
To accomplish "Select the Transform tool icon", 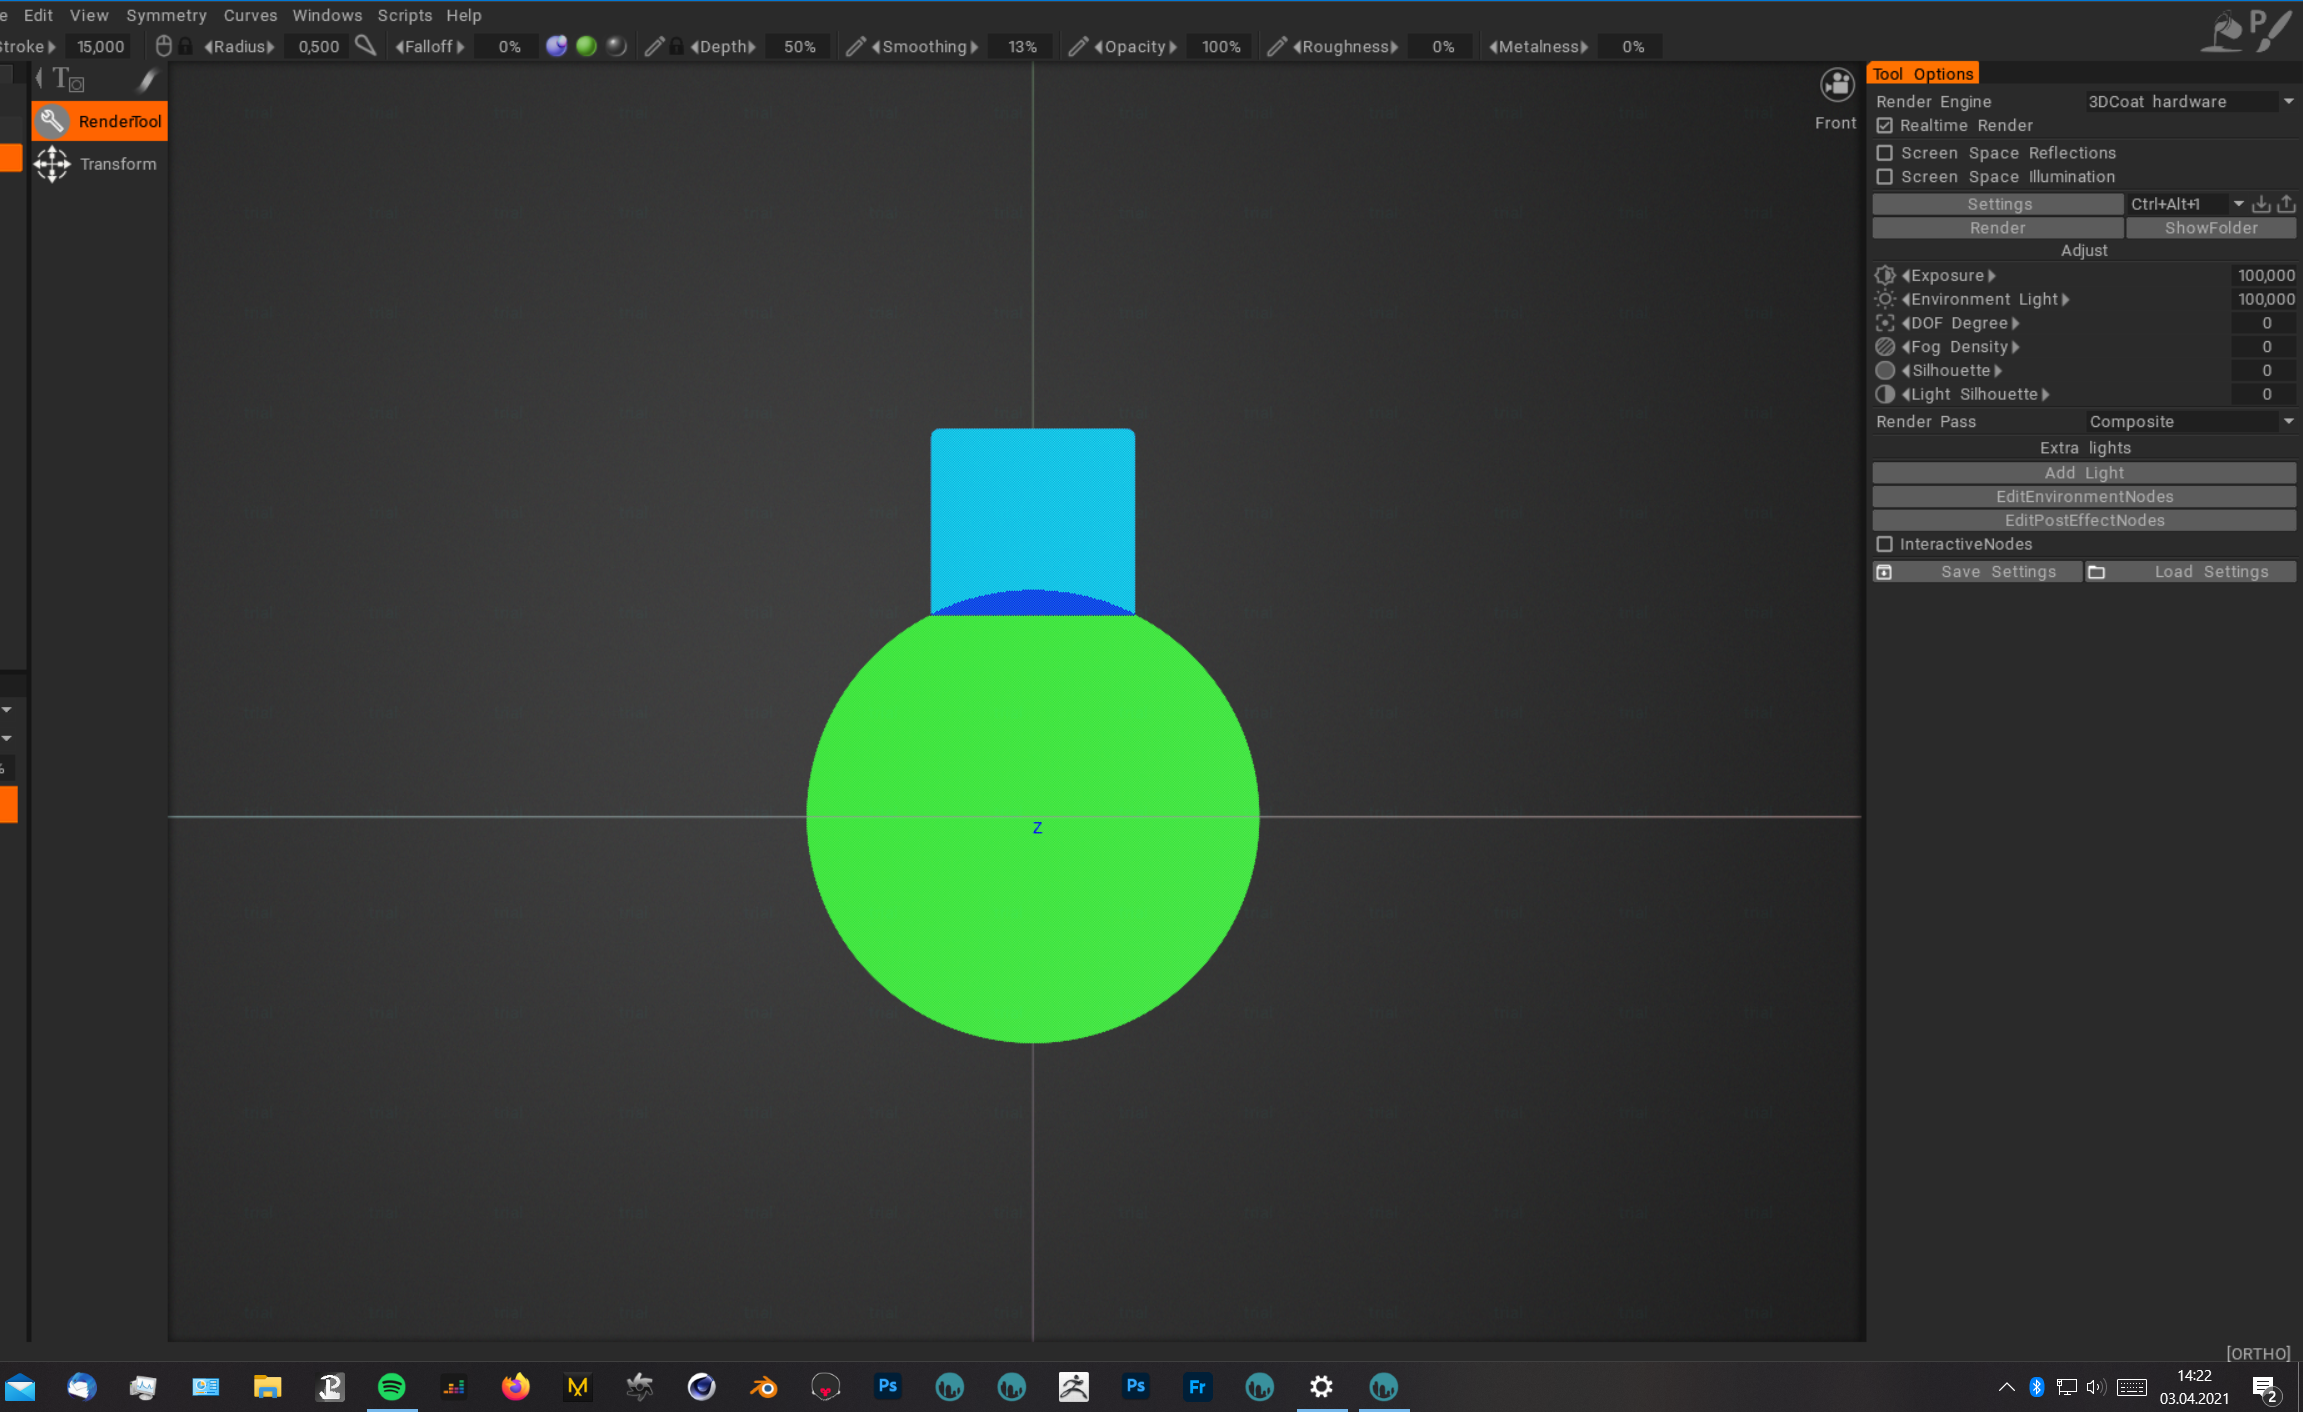I will [52, 164].
